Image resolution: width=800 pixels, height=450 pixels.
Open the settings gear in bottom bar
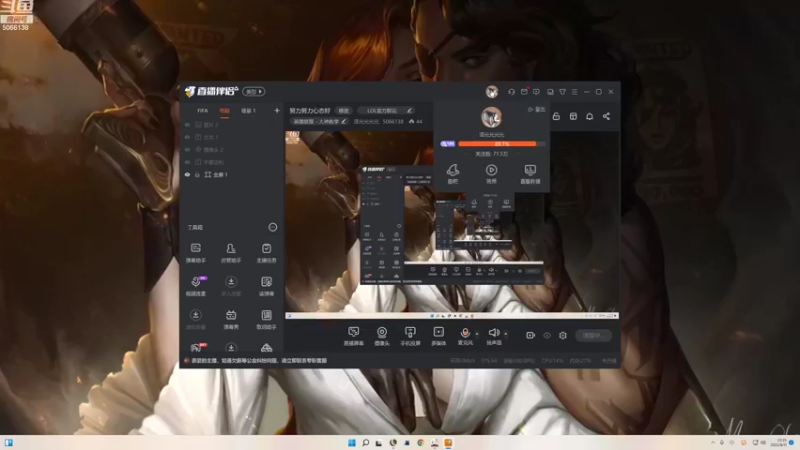click(x=563, y=335)
